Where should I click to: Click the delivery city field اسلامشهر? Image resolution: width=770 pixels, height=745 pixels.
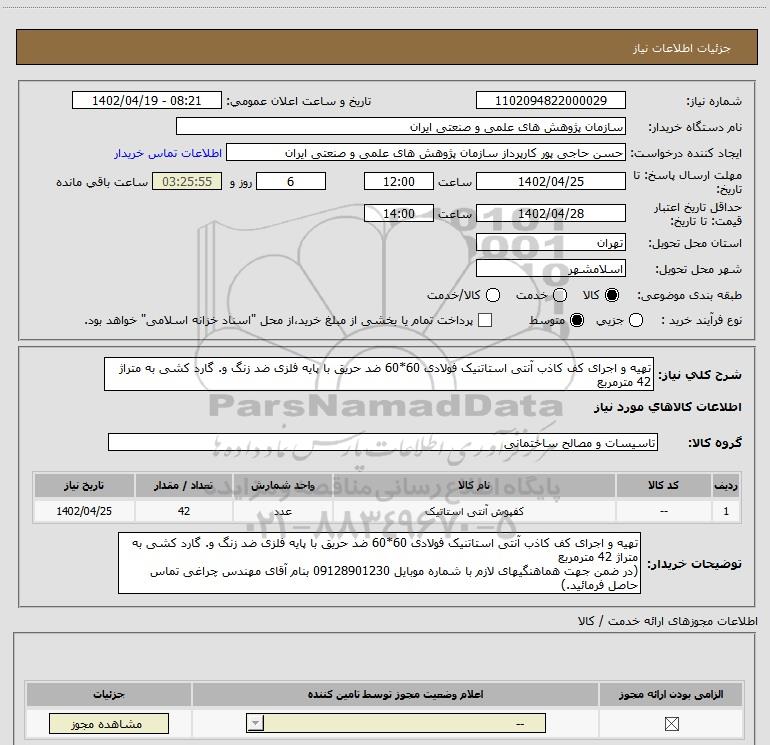(550, 269)
